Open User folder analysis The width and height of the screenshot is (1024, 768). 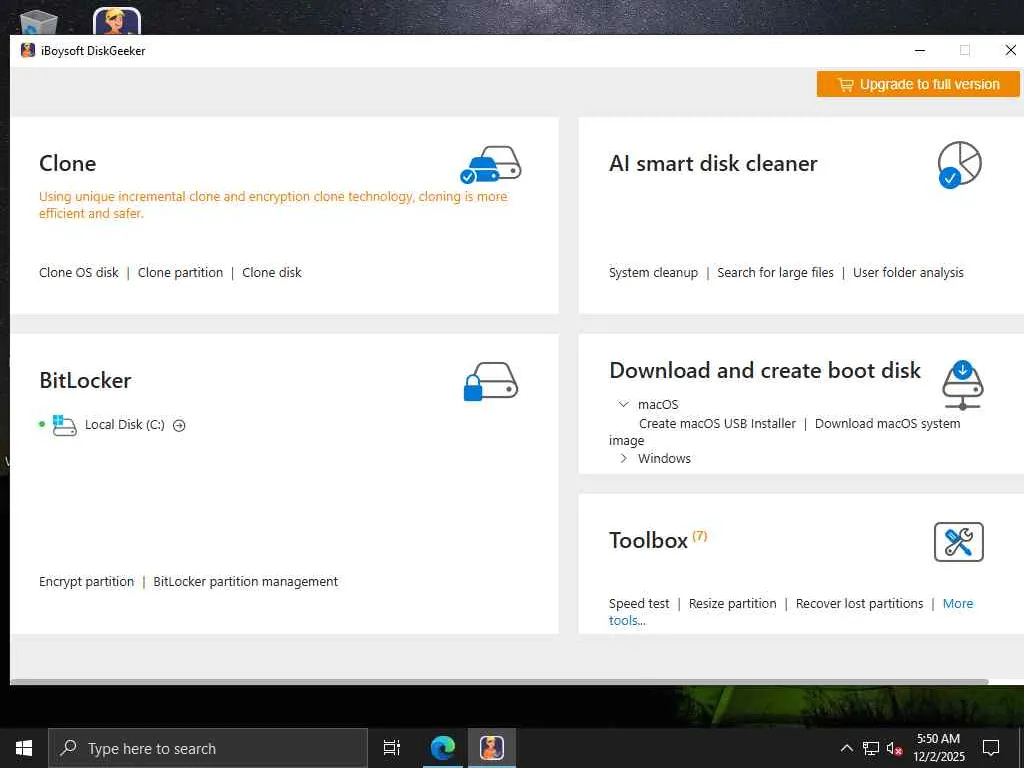pyautogui.click(x=908, y=272)
